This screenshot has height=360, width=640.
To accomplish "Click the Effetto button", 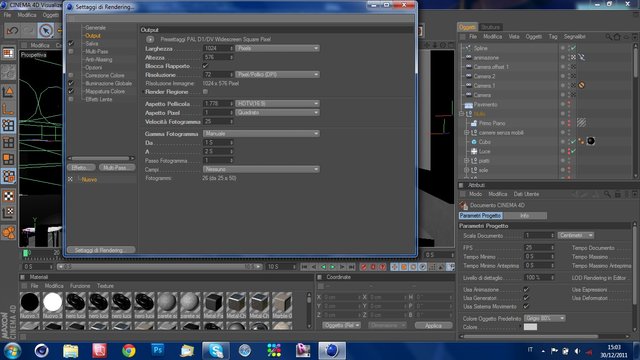I will click(x=81, y=168).
